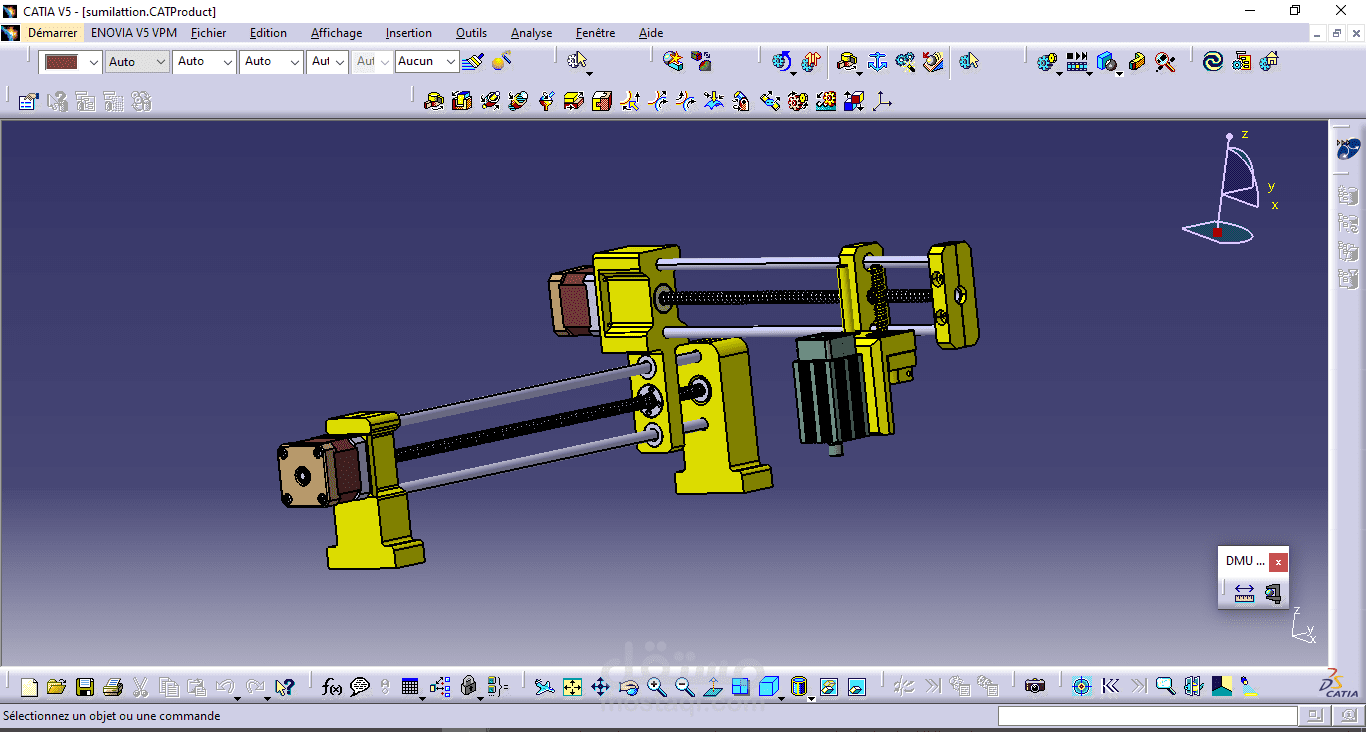Click the axis system icon in second toolbar row

point(882,101)
